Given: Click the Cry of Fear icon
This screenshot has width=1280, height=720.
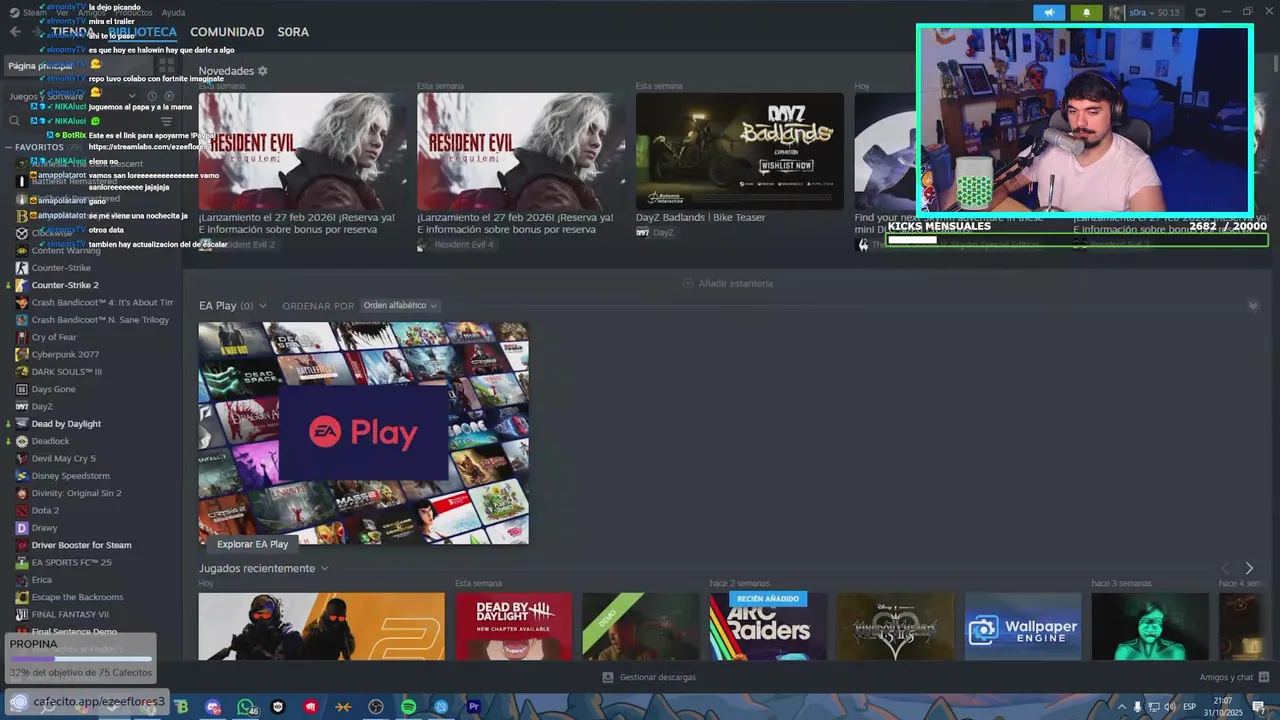Looking at the screenshot, I should pos(22,337).
